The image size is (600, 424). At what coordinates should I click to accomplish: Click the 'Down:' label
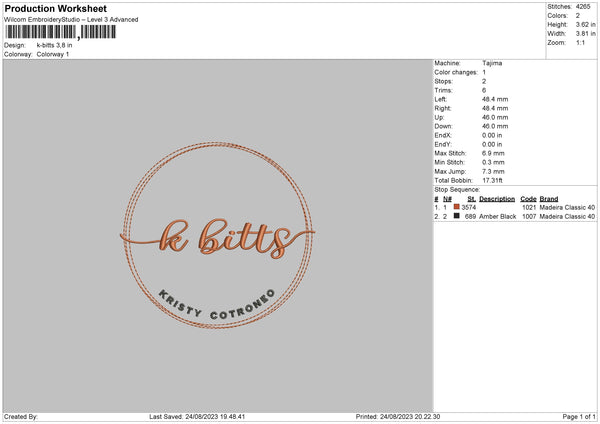(x=443, y=126)
